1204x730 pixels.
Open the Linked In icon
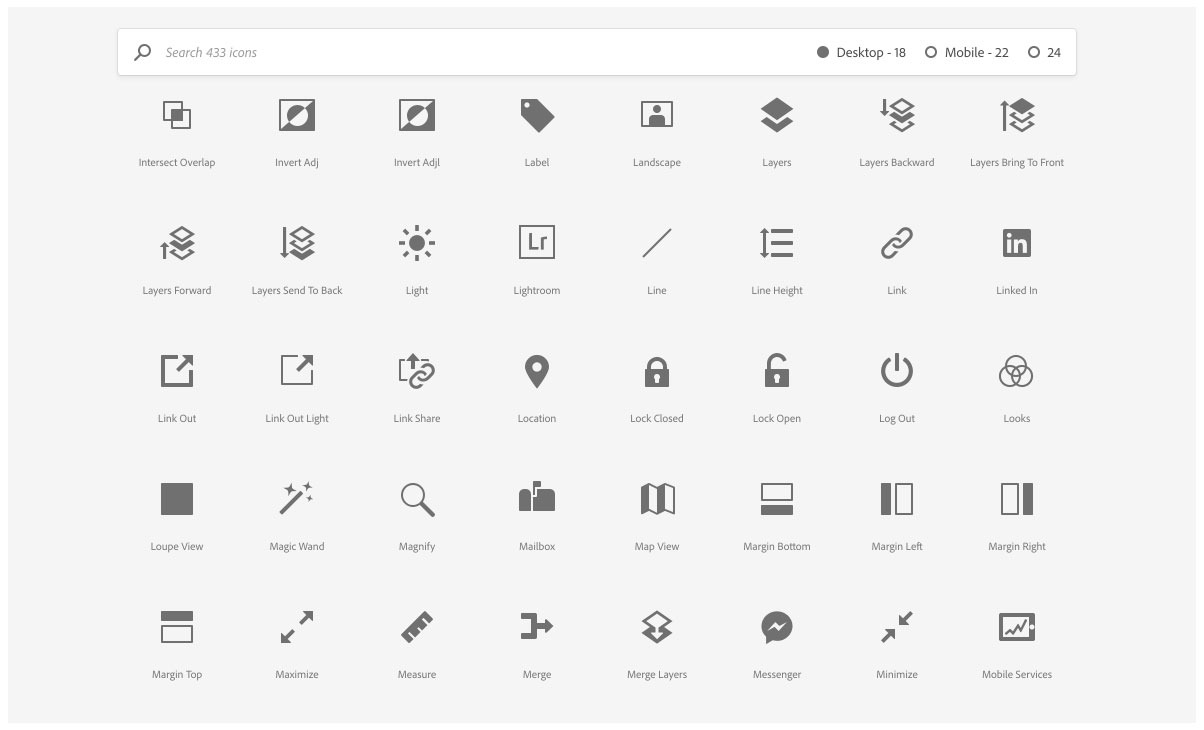(x=1016, y=242)
